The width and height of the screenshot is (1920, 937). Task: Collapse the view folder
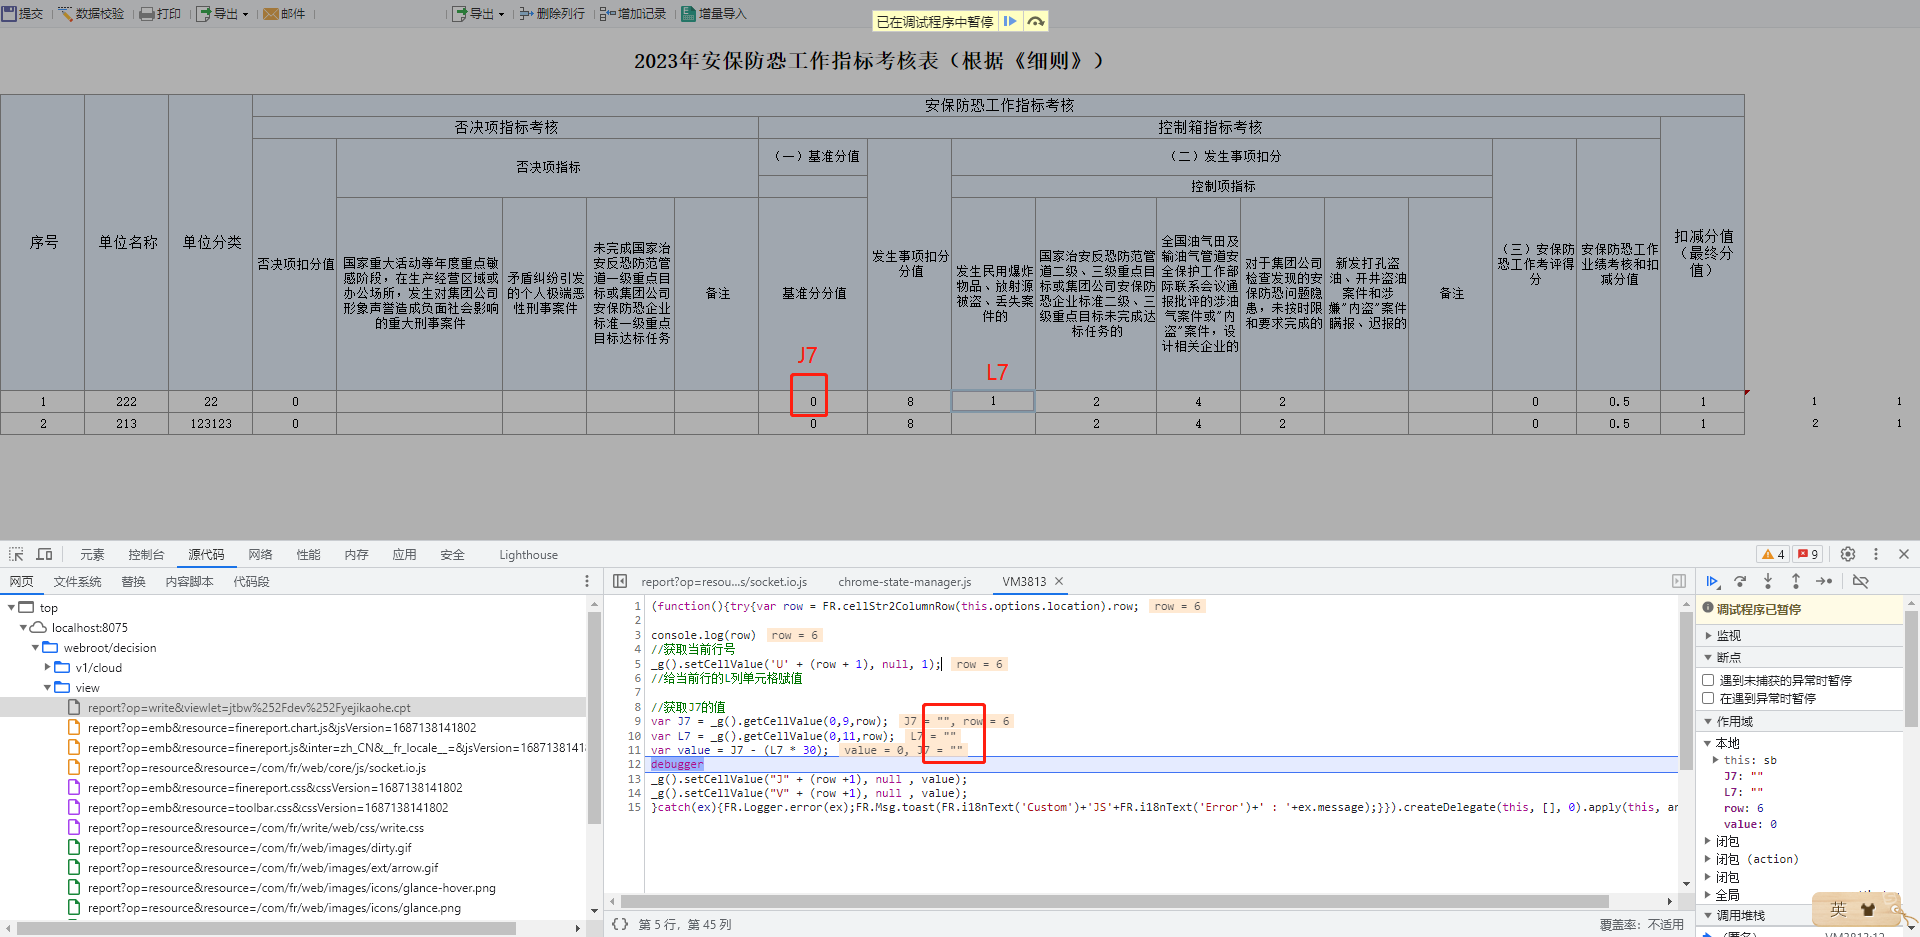47,687
